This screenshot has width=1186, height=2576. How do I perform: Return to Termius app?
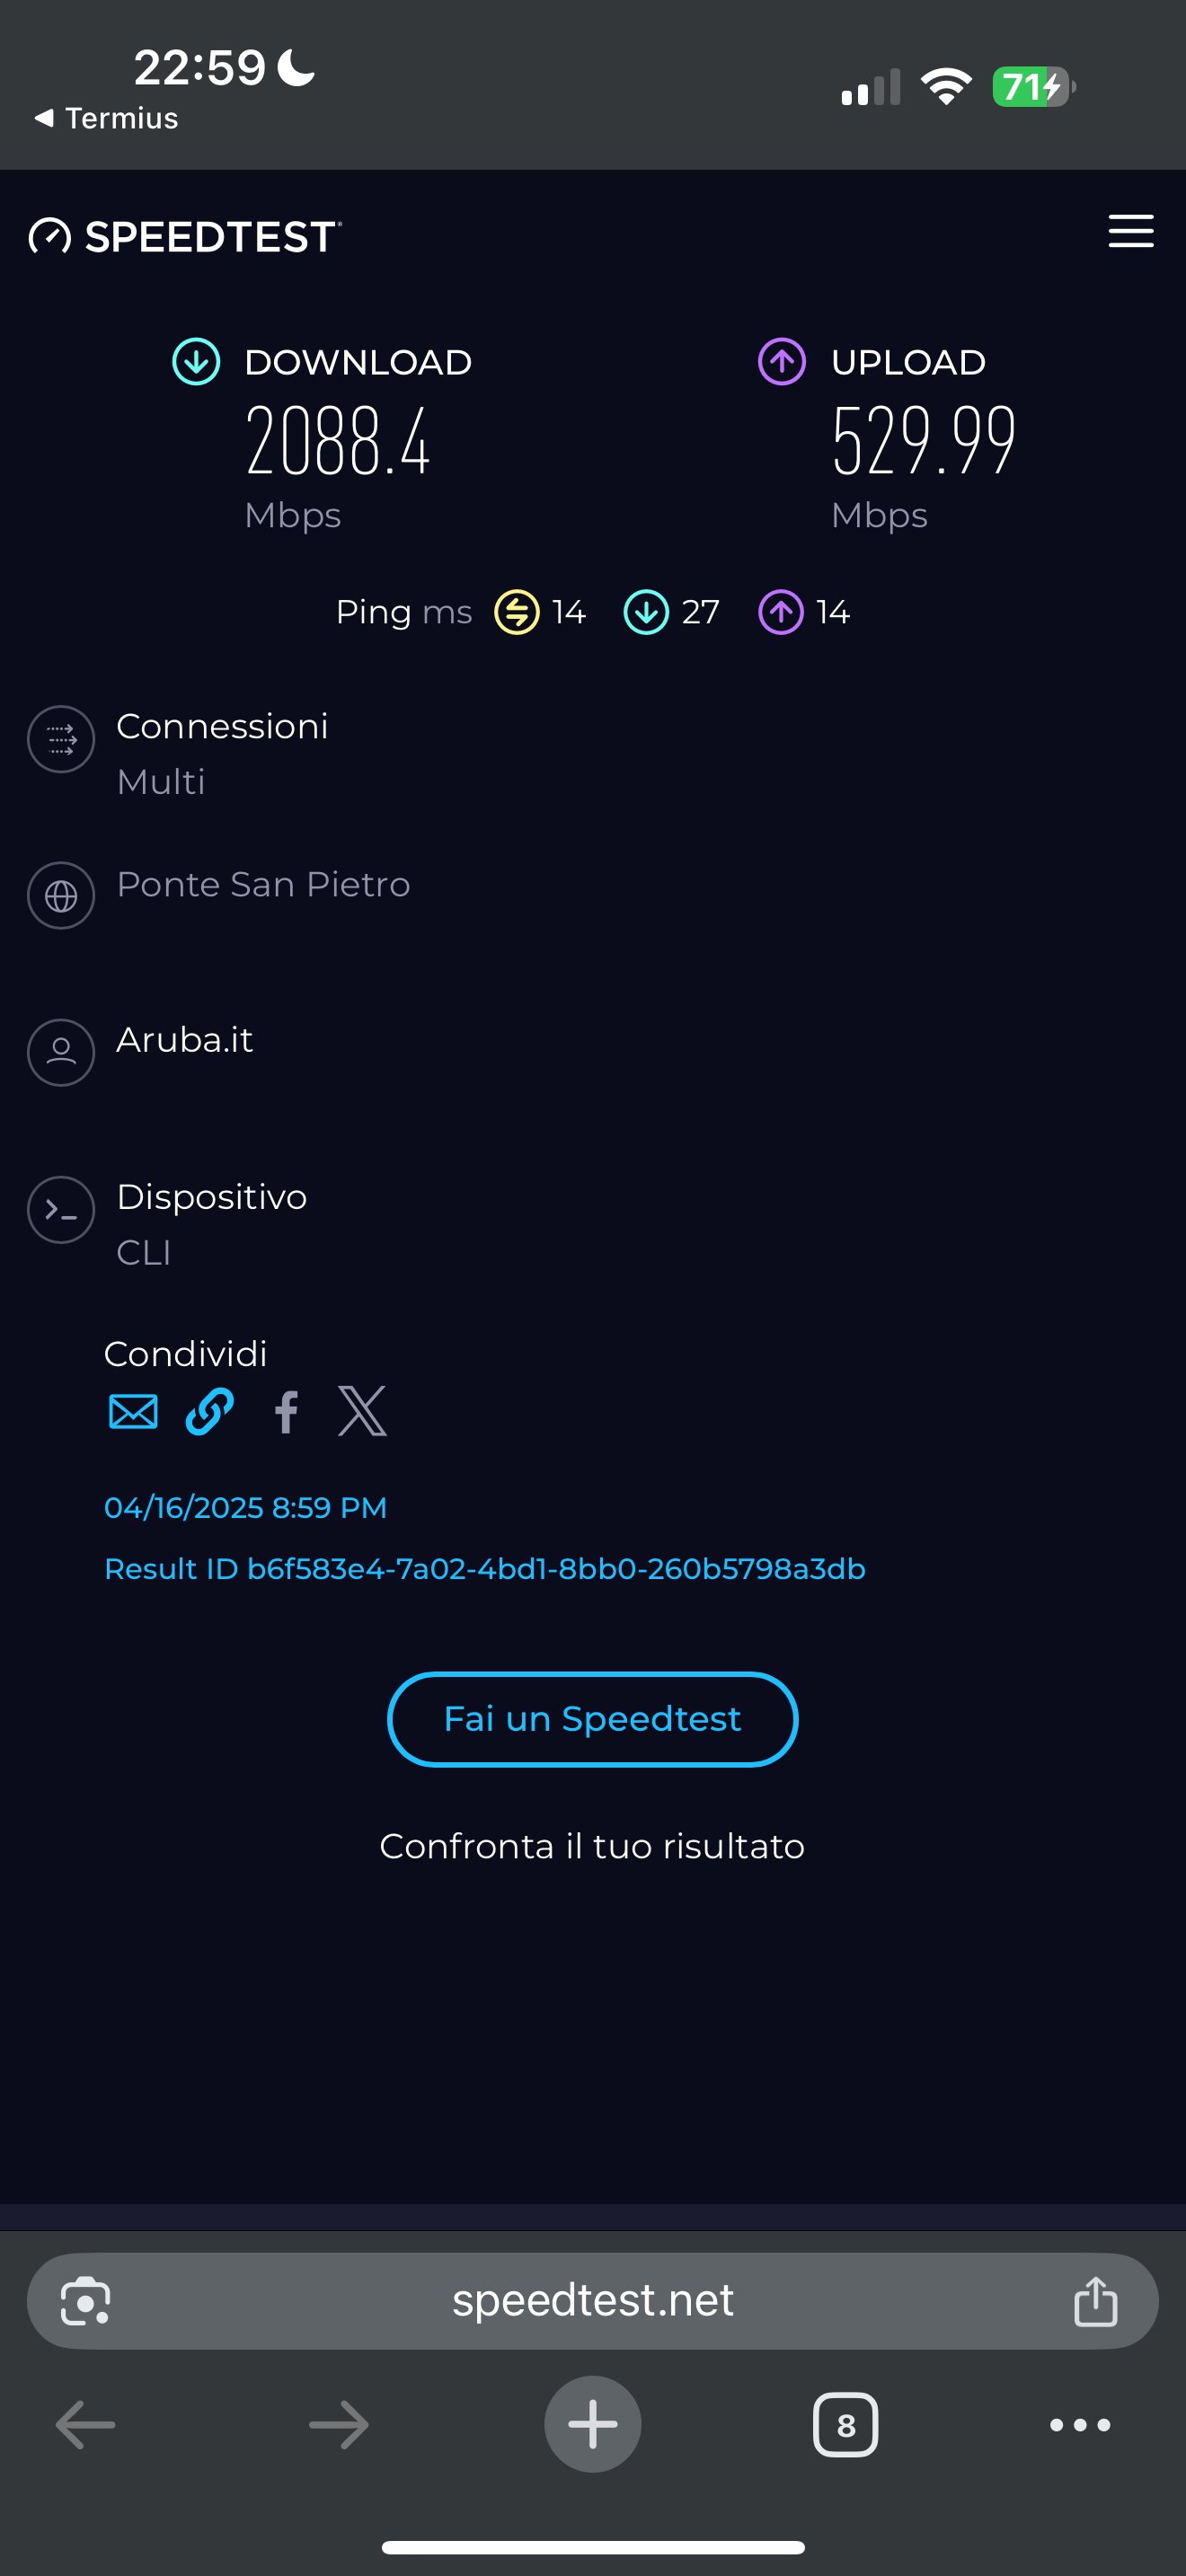107,118
